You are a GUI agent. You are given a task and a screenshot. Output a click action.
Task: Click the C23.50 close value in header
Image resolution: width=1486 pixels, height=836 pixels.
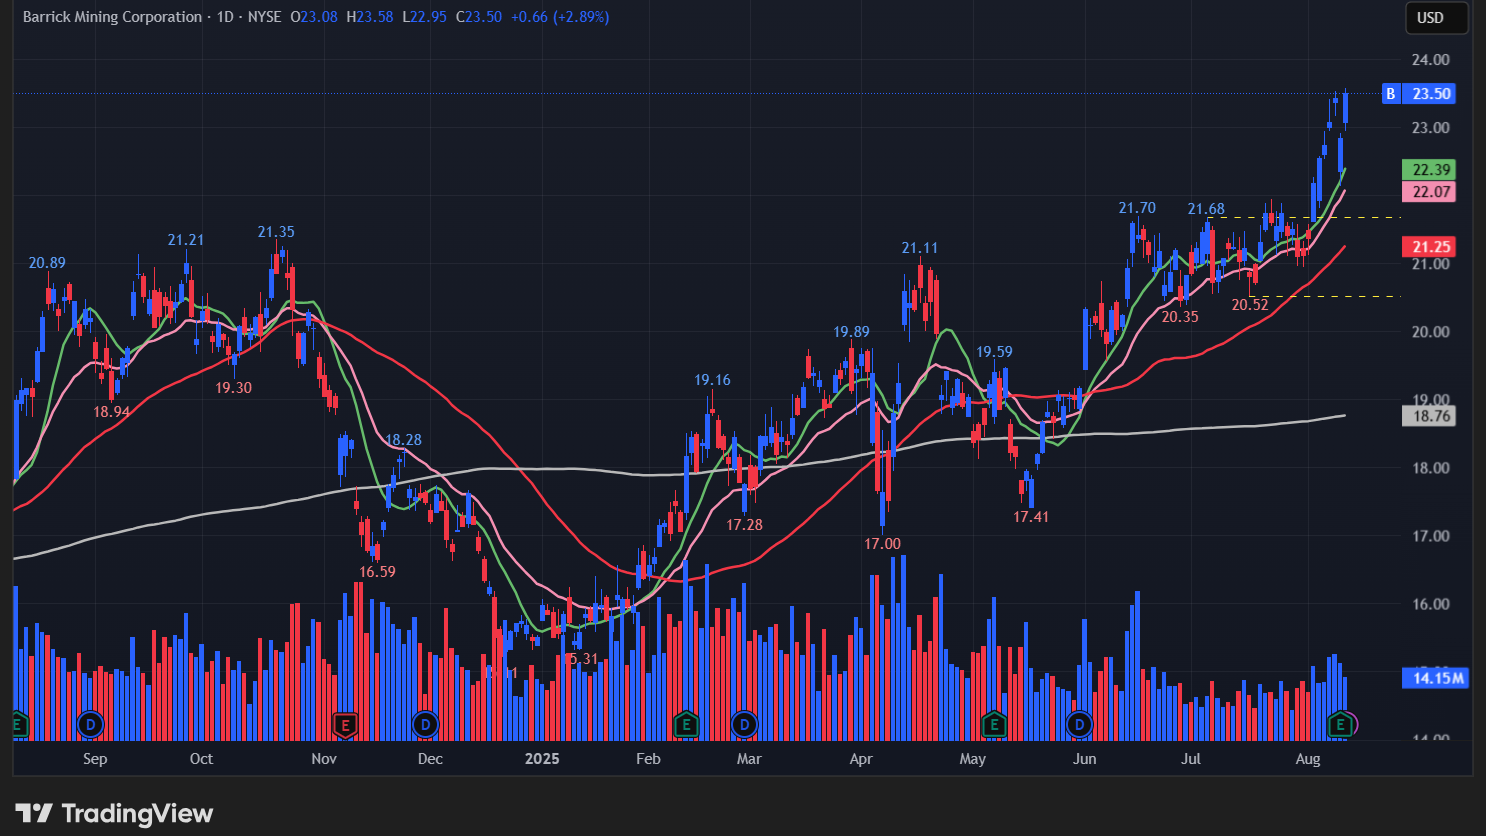click(x=479, y=17)
